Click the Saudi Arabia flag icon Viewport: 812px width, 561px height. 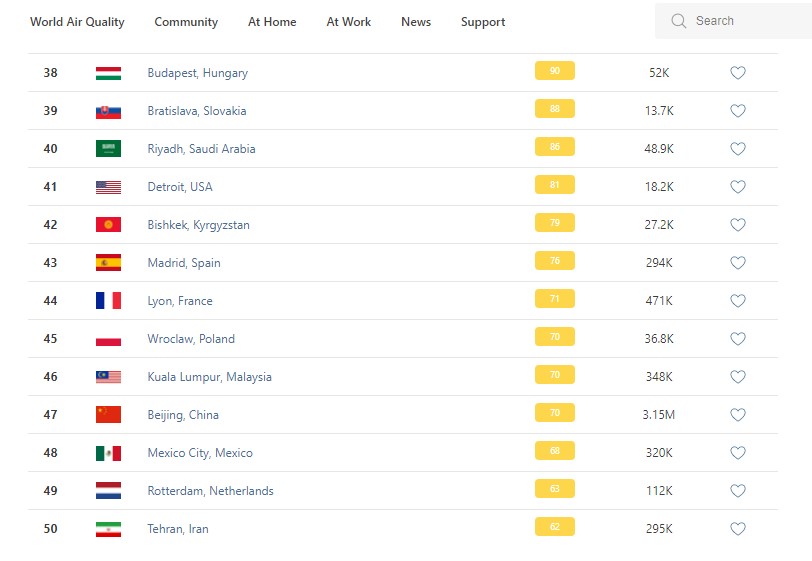coord(108,149)
